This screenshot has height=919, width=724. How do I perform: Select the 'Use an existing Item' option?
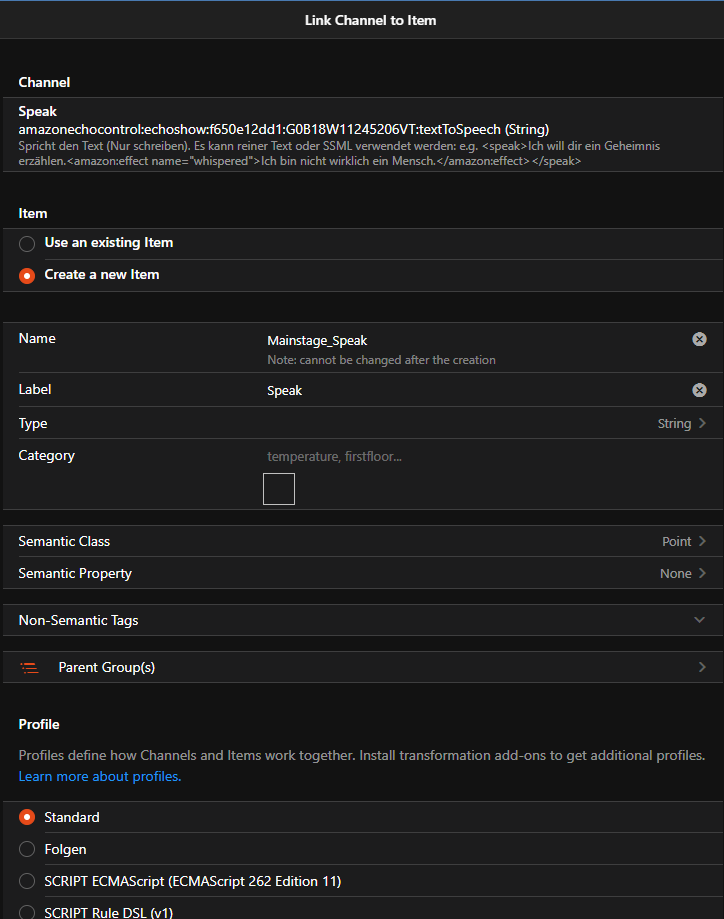tap(27, 243)
